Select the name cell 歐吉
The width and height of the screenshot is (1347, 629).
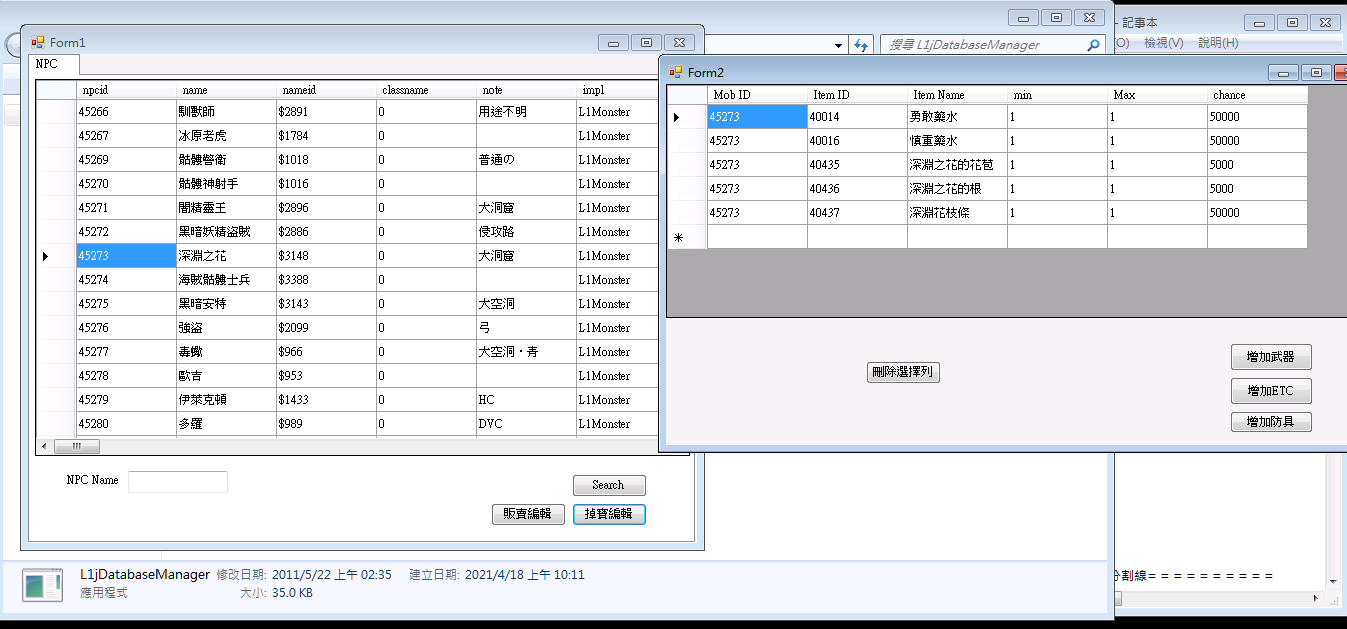[x=226, y=376]
